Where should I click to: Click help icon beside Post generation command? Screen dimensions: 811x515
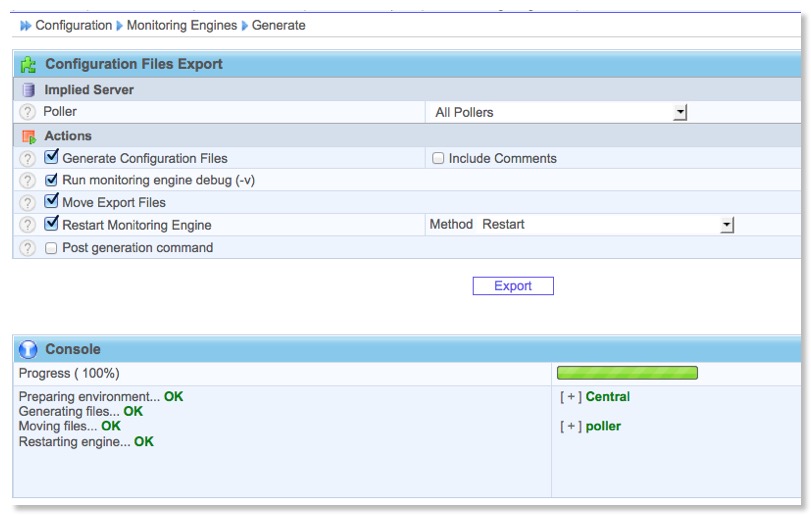pyautogui.click(x=28, y=248)
